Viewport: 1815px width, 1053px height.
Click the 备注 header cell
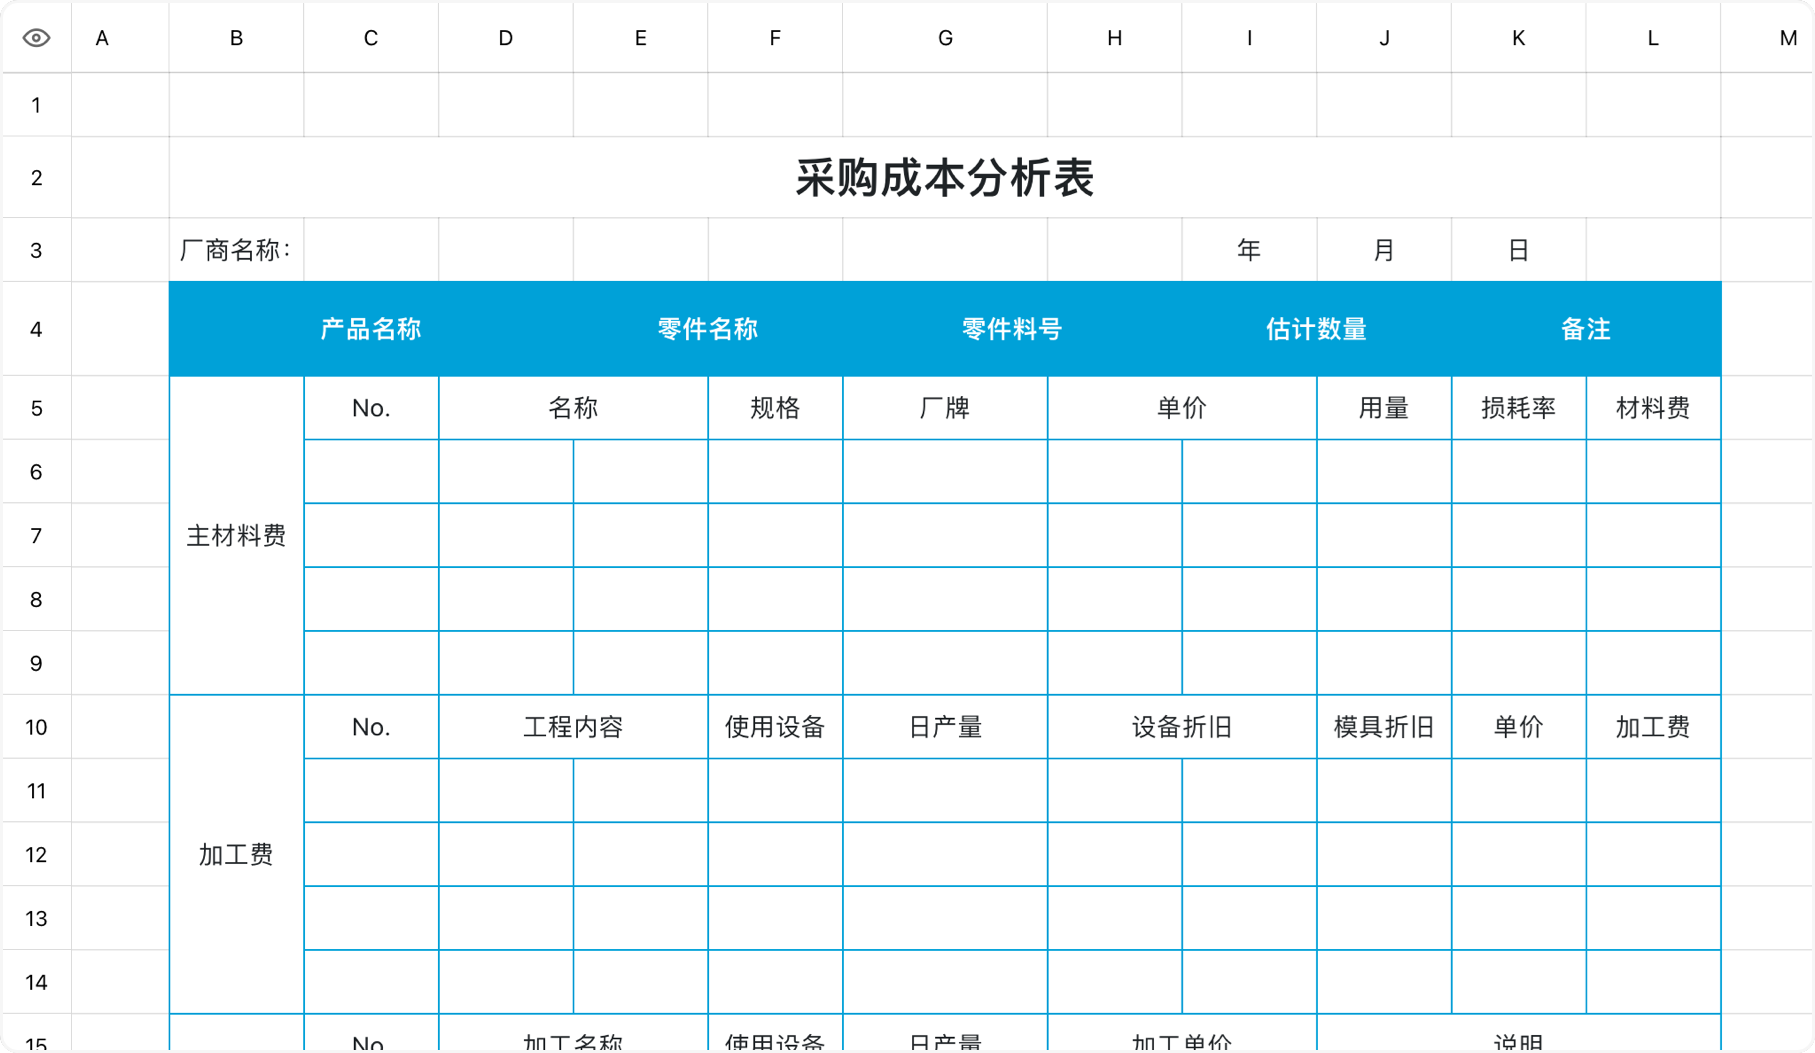(1586, 329)
